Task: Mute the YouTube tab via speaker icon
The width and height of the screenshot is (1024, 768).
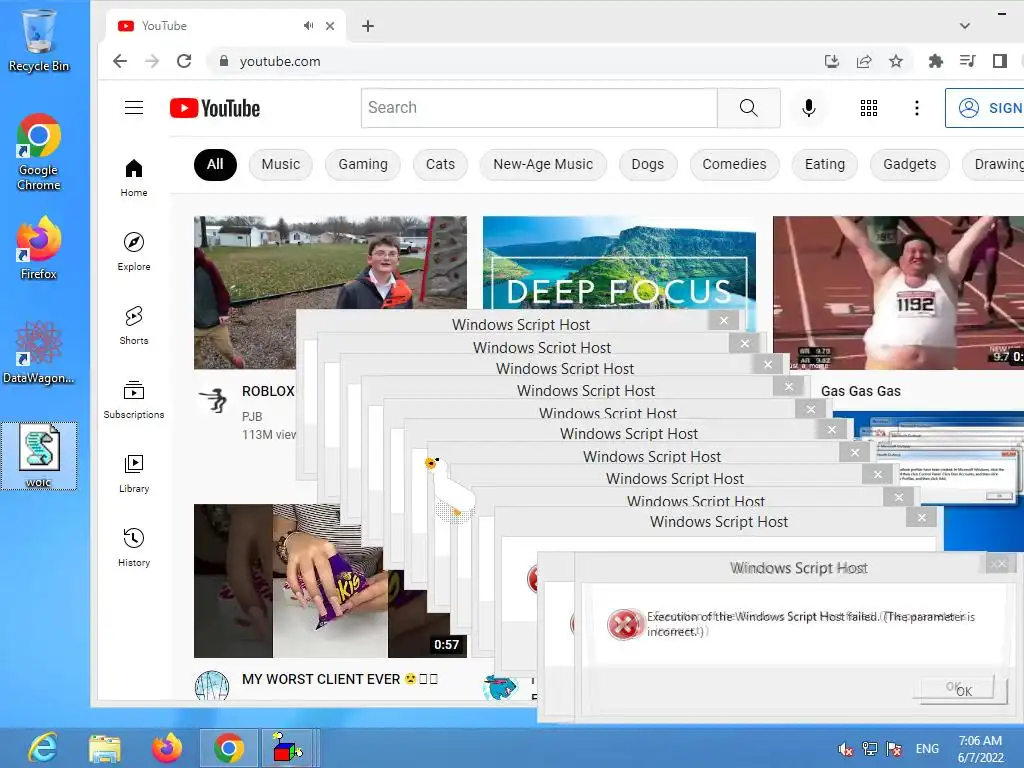Action: click(308, 25)
